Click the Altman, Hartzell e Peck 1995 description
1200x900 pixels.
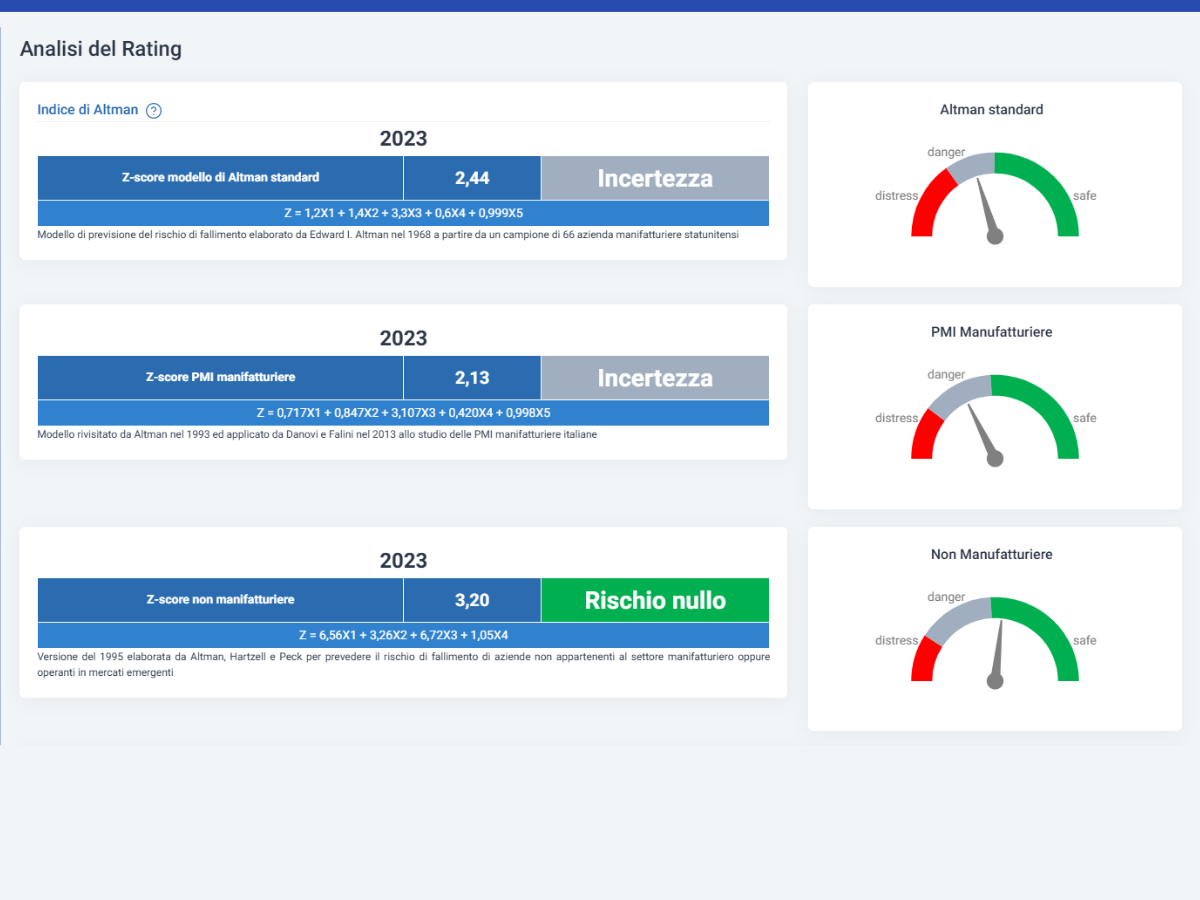coord(403,665)
